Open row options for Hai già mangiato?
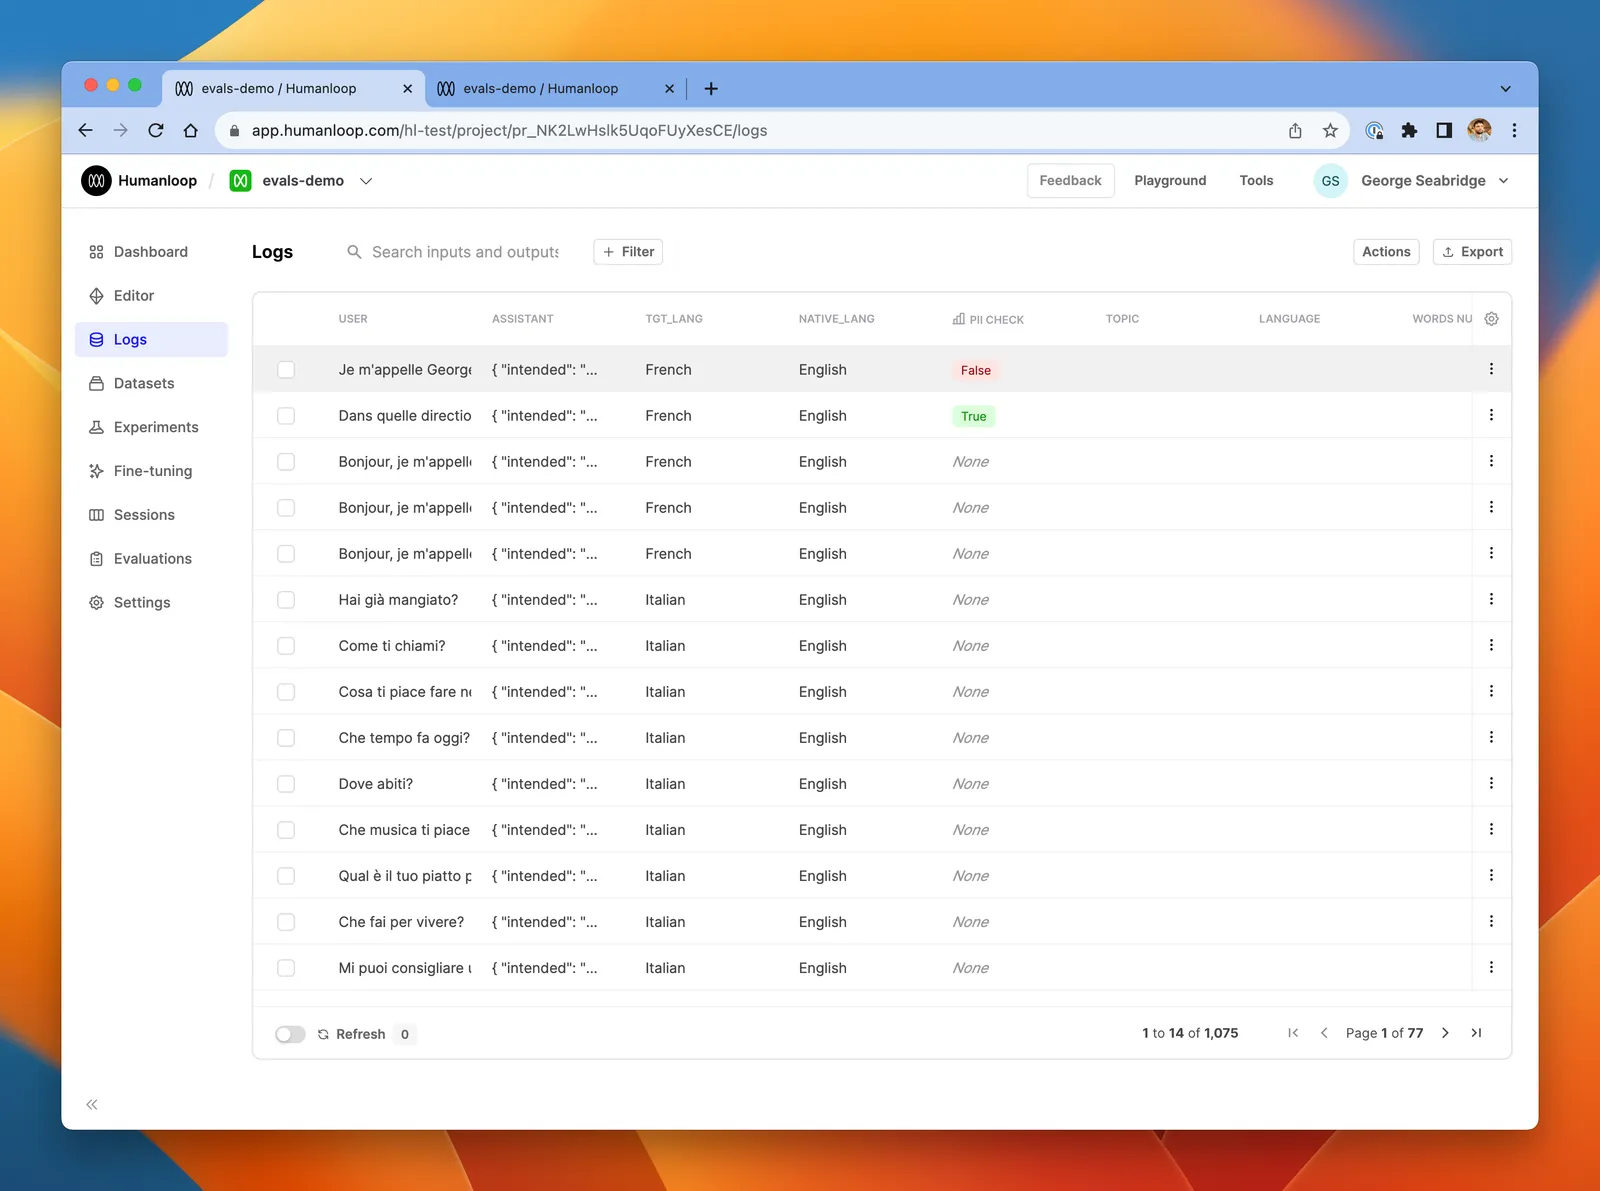 [1491, 599]
